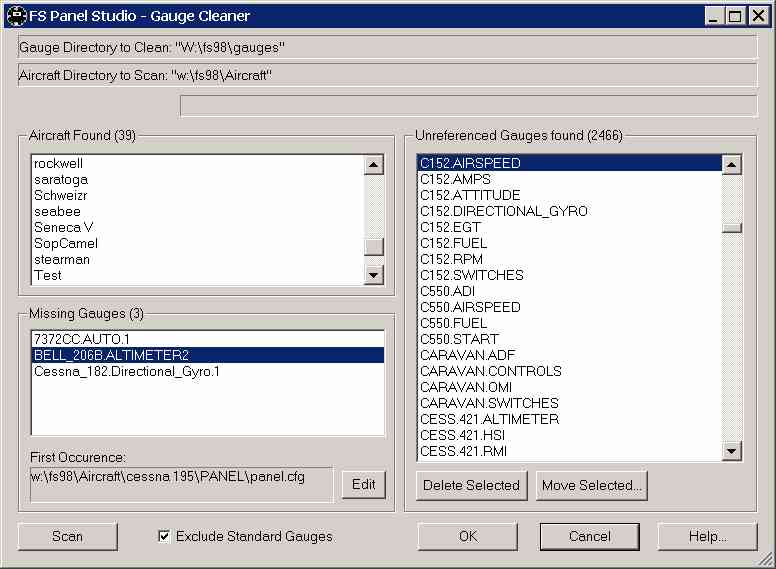This screenshot has width=776, height=569.
Task: Click the First Occurence path field
Action: click(181, 485)
